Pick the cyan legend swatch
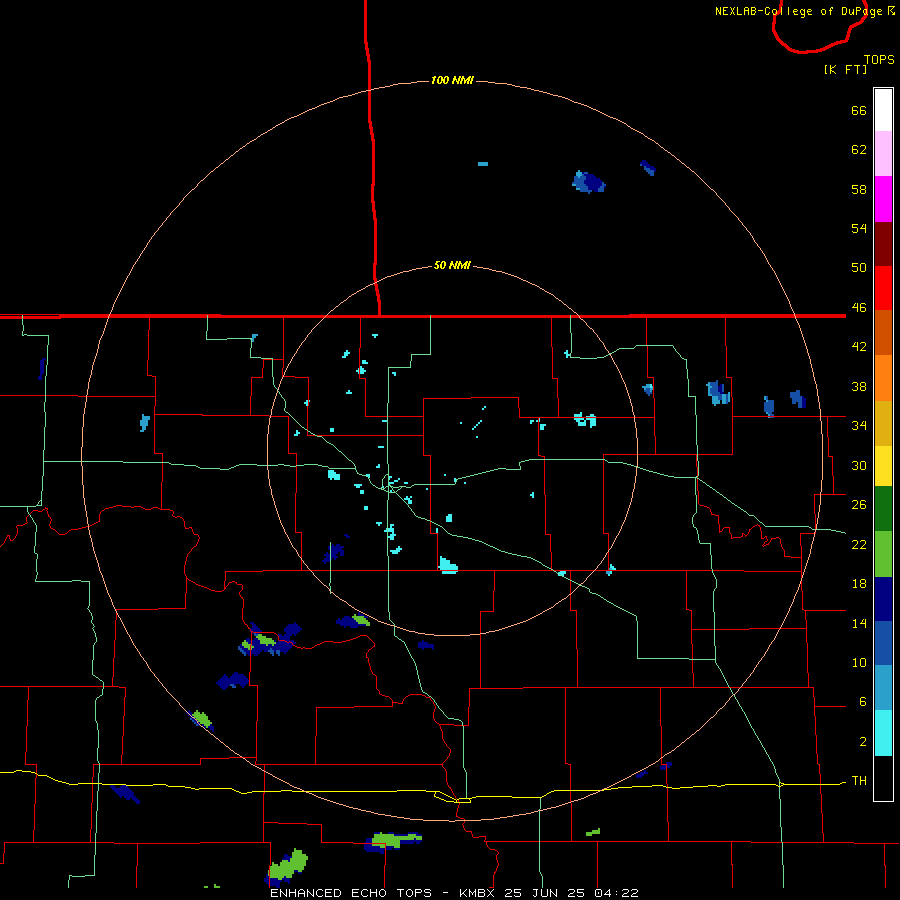The width and height of the screenshot is (900, 900). [x=883, y=733]
